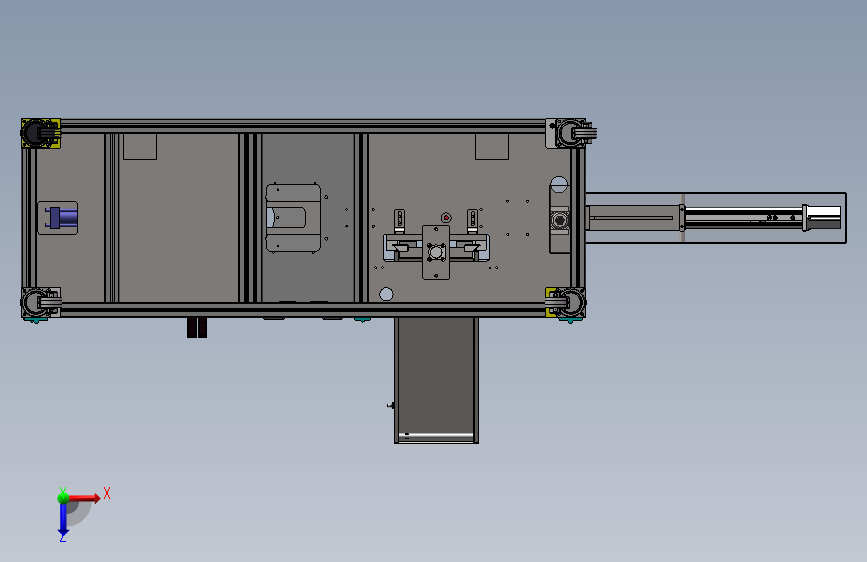The image size is (867, 562).
Task: Select the white end of the linear actuator
Action: (x=822, y=217)
